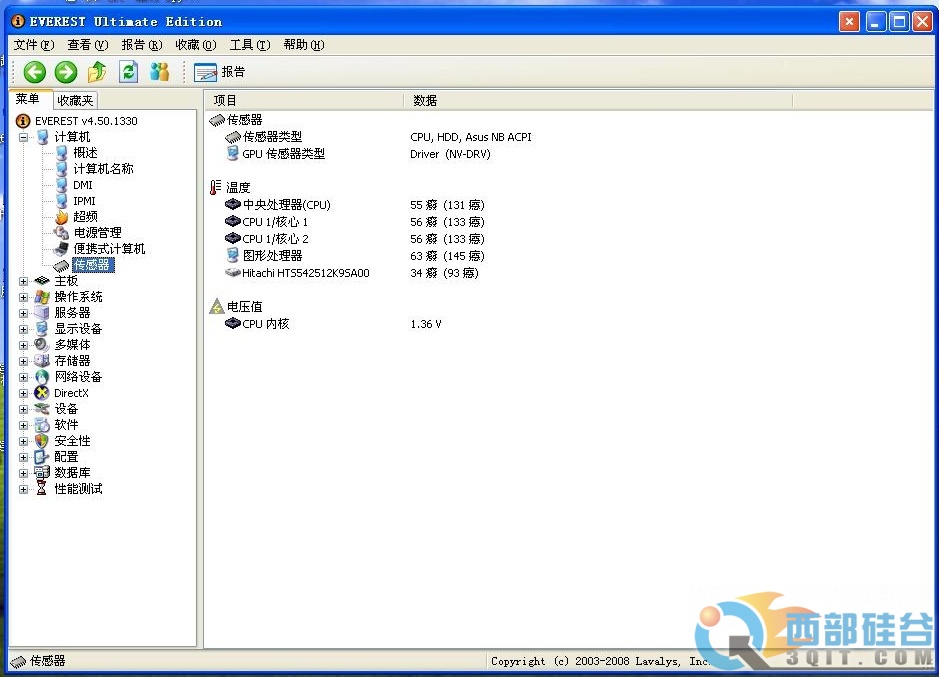Select the IPMI tree item

[x=84, y=201]
